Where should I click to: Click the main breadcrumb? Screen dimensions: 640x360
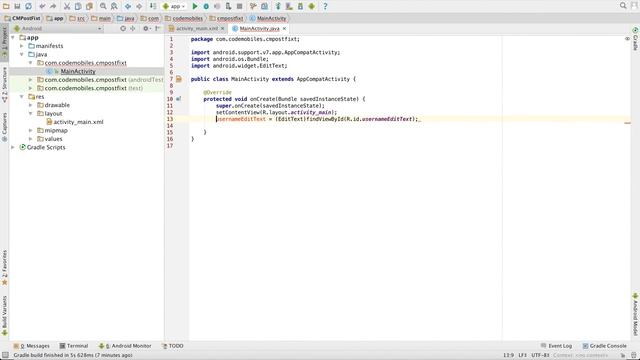coord(101,18)
